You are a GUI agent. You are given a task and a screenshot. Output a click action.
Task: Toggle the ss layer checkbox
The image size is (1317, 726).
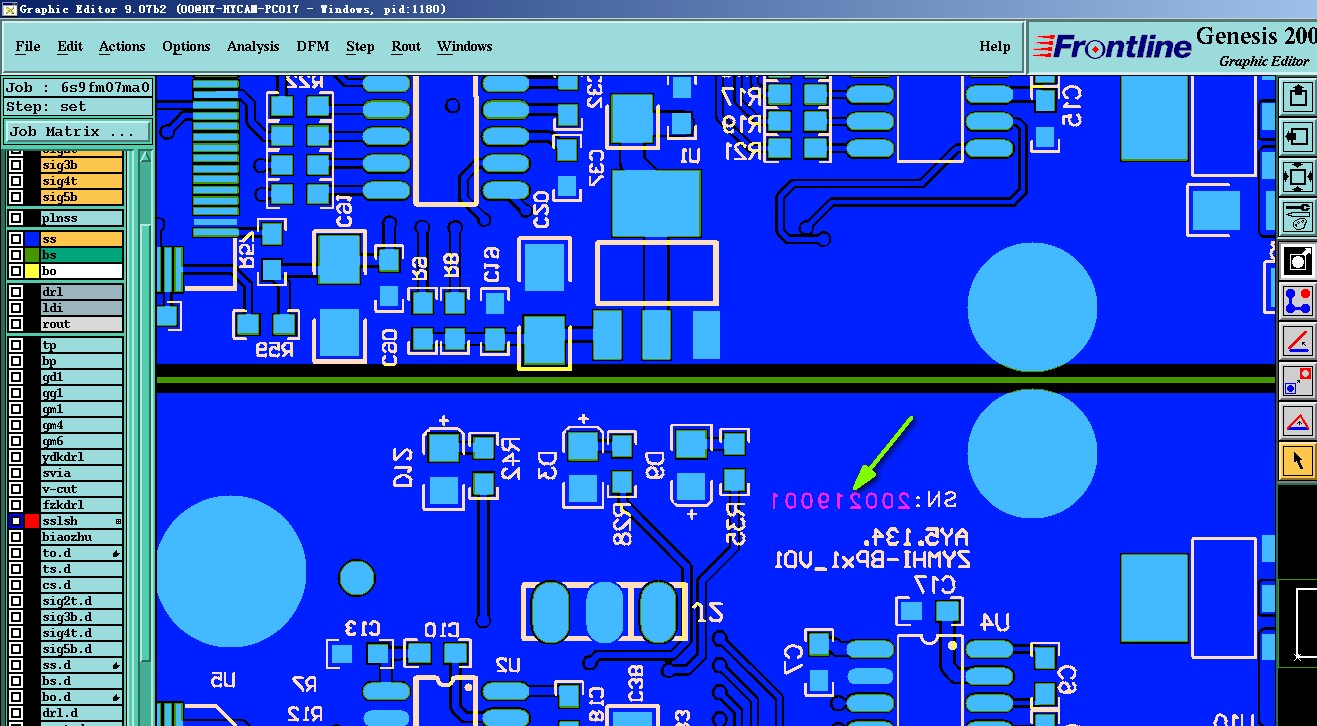coord(16,239)
